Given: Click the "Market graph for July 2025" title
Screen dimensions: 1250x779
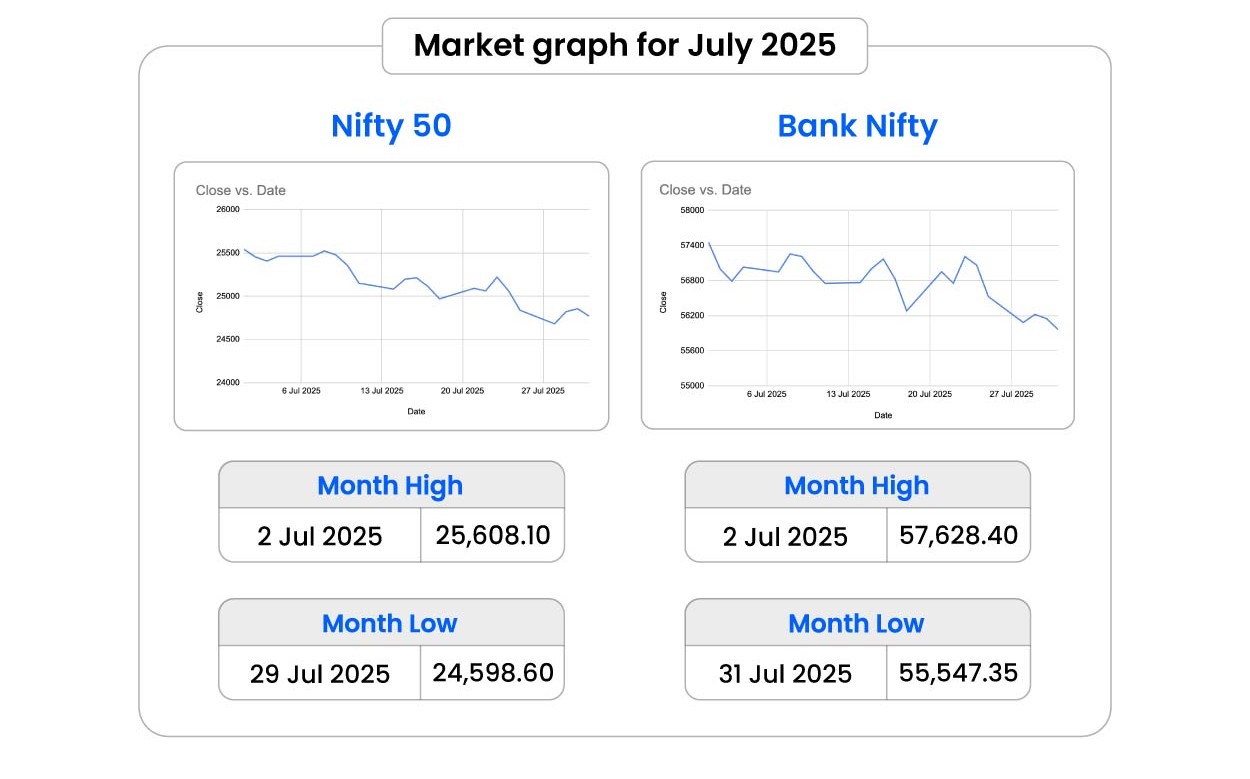Looking at the screenshot, I should tap(624, 46).
